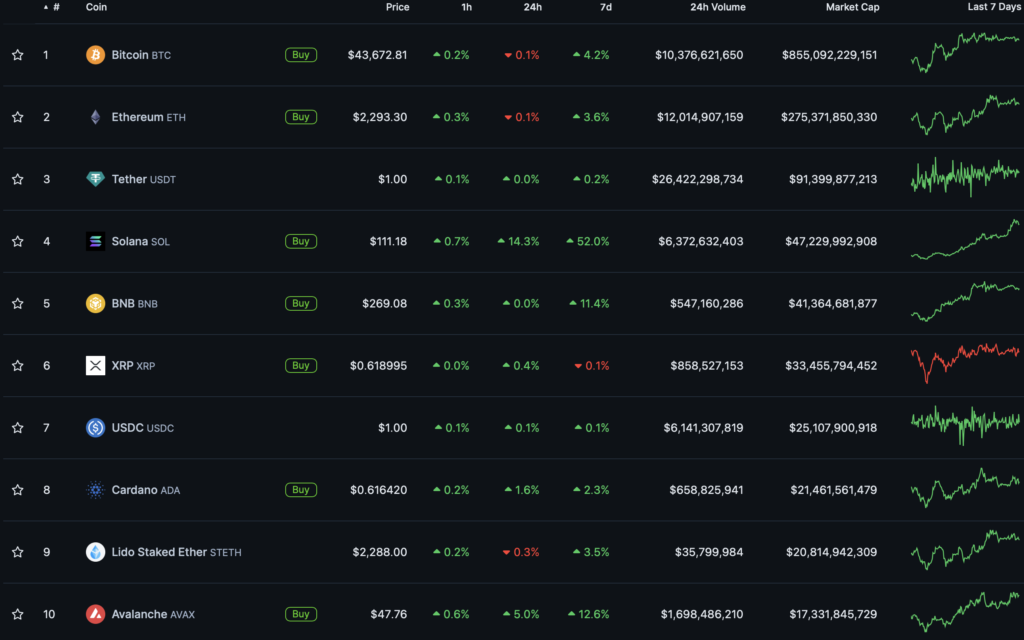The height and width of the screenshot is (640, 1024).
Task: Click the Ethereum diamond logo icon
Action: pos(95,117)
